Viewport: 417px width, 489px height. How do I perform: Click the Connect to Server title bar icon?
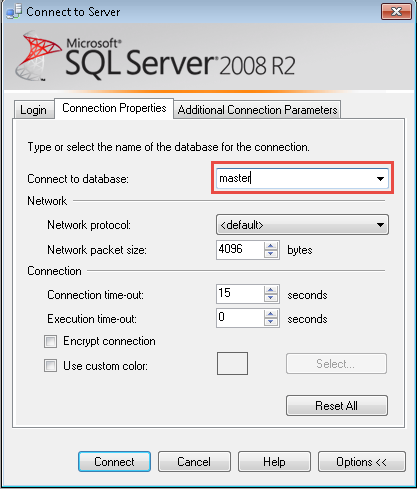(x=14, y=11)
